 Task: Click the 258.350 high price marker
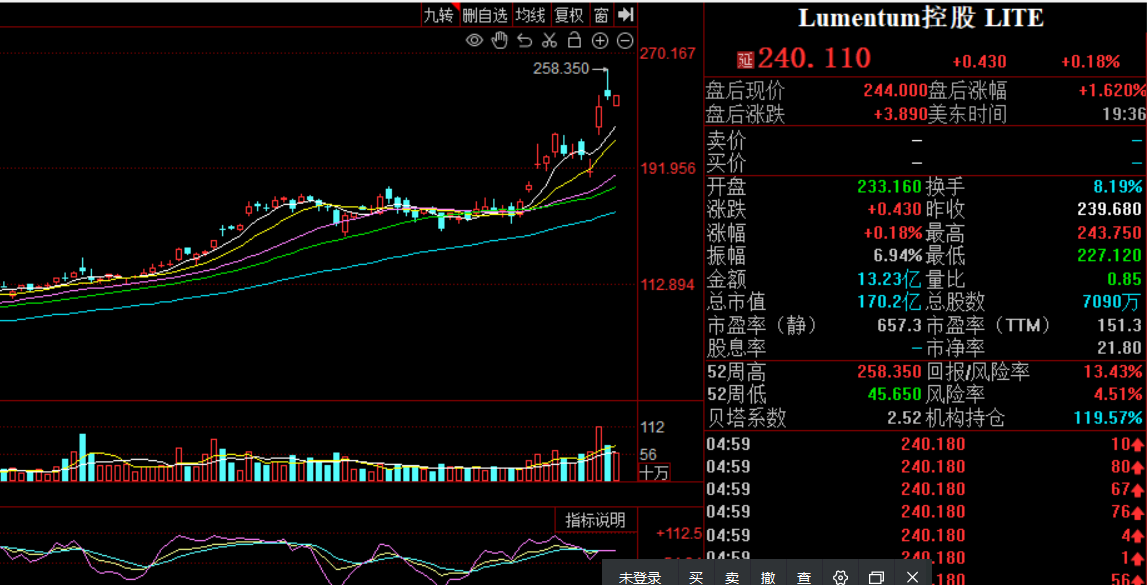(560, 69)
